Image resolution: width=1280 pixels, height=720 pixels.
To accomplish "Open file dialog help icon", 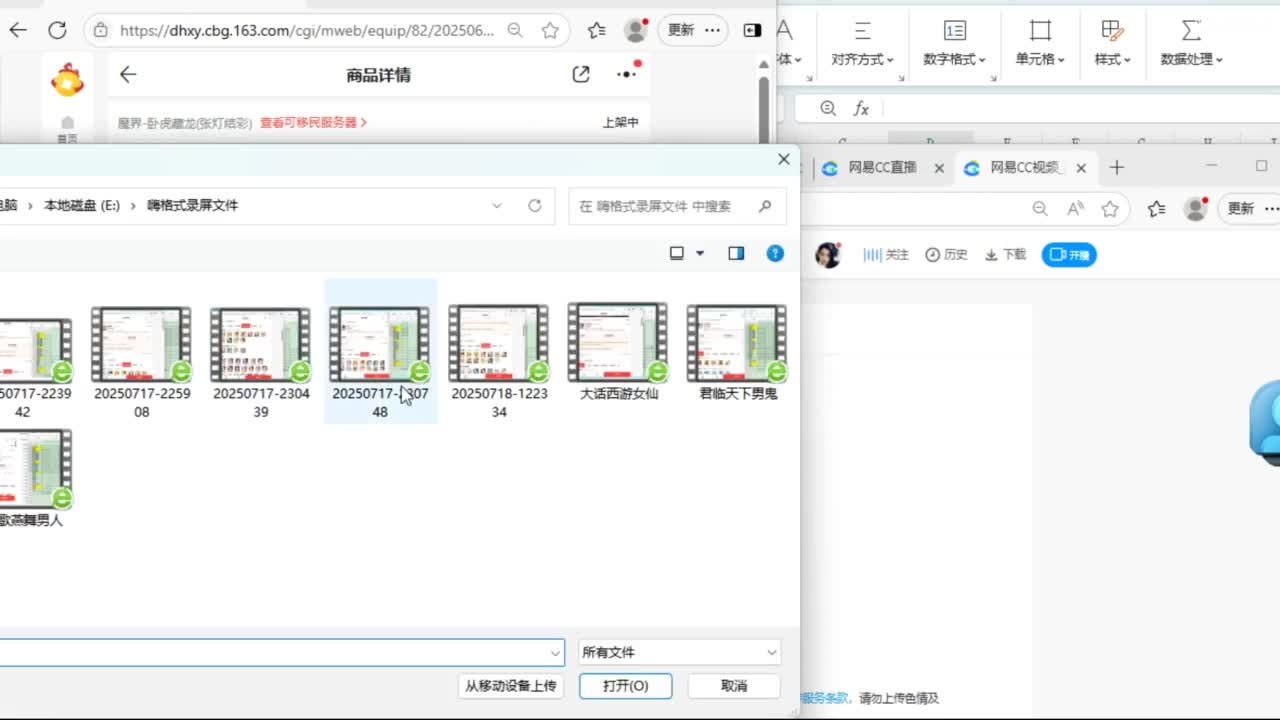I will [x=775, y=253].
